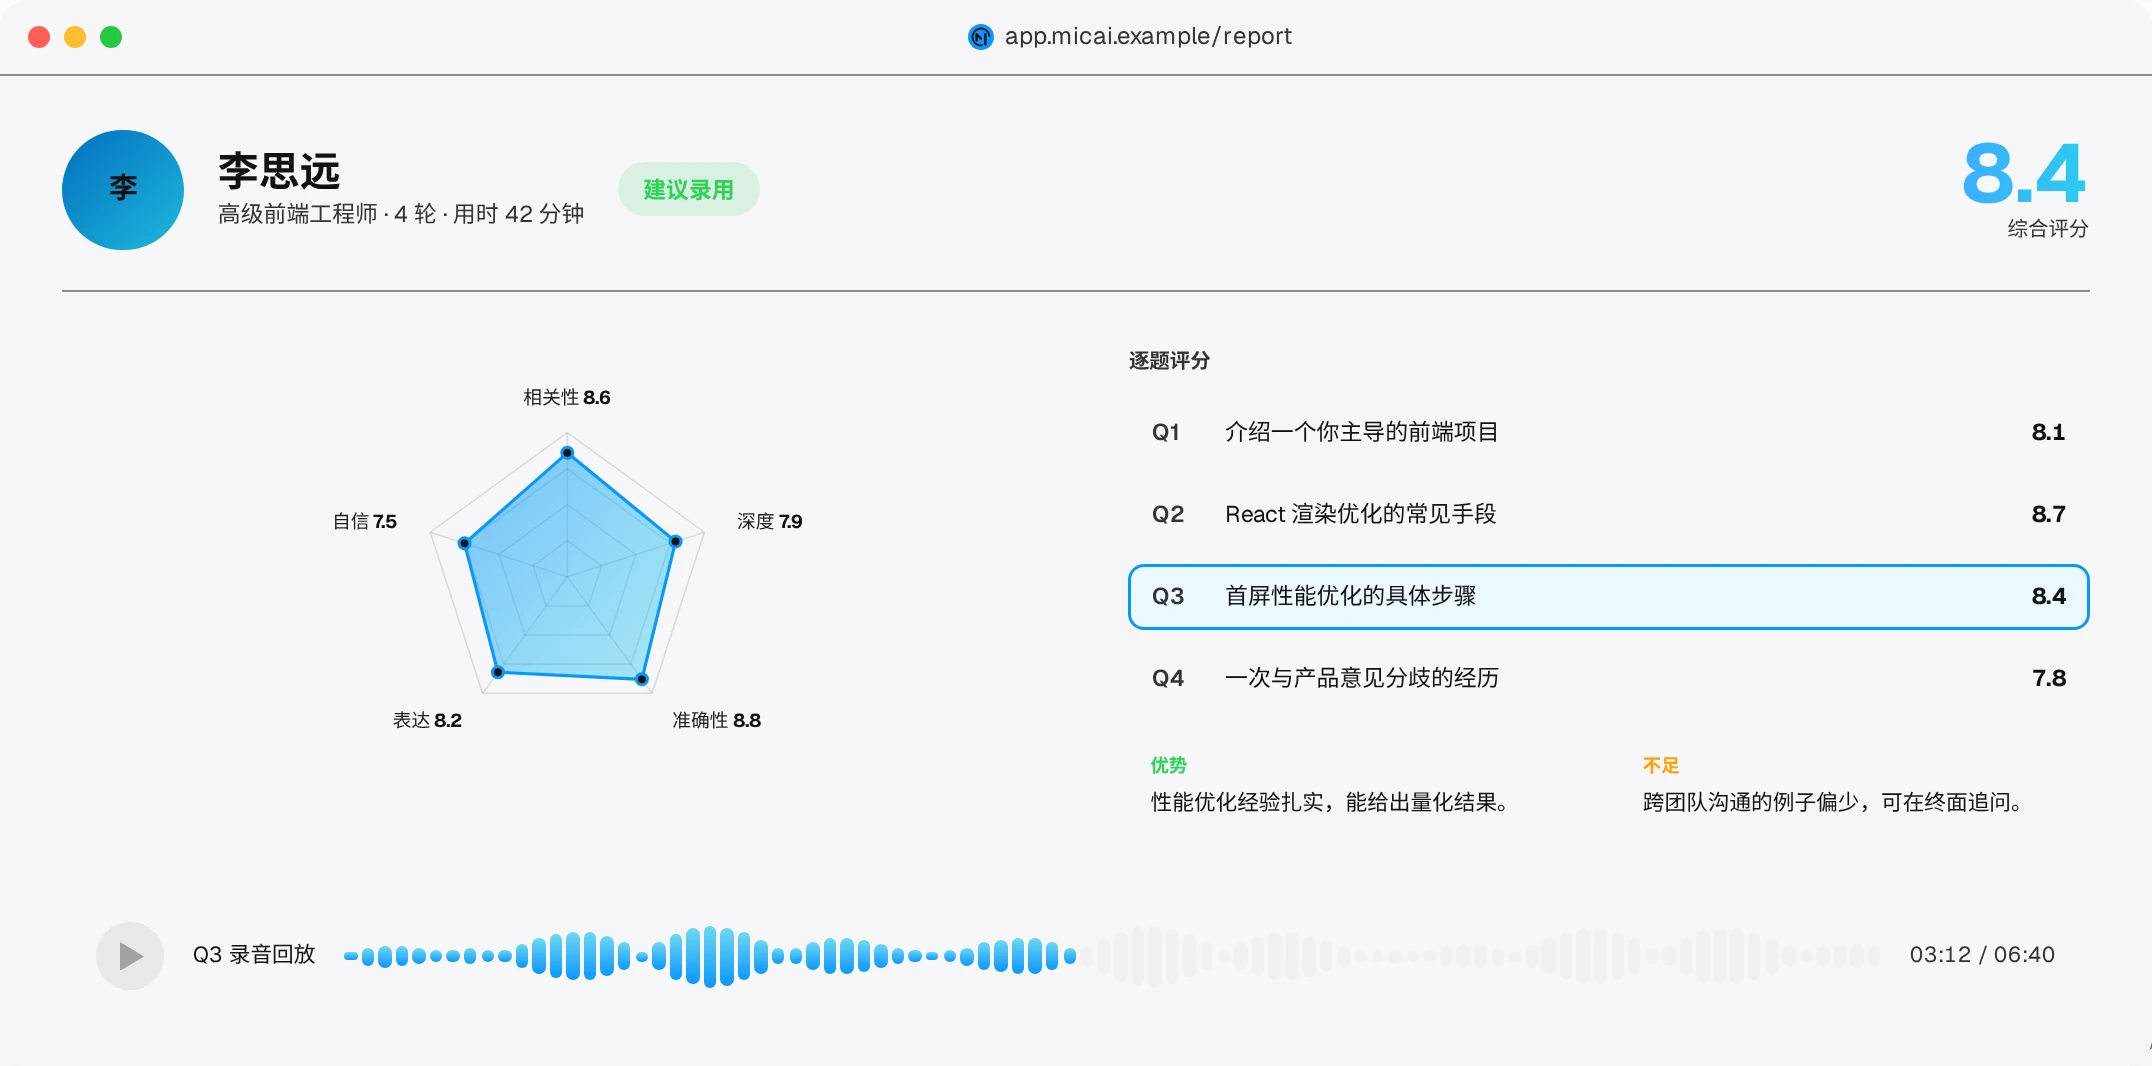Select question Q4 一次与产品意见分歧的经历

click(x=1608, y=678)
